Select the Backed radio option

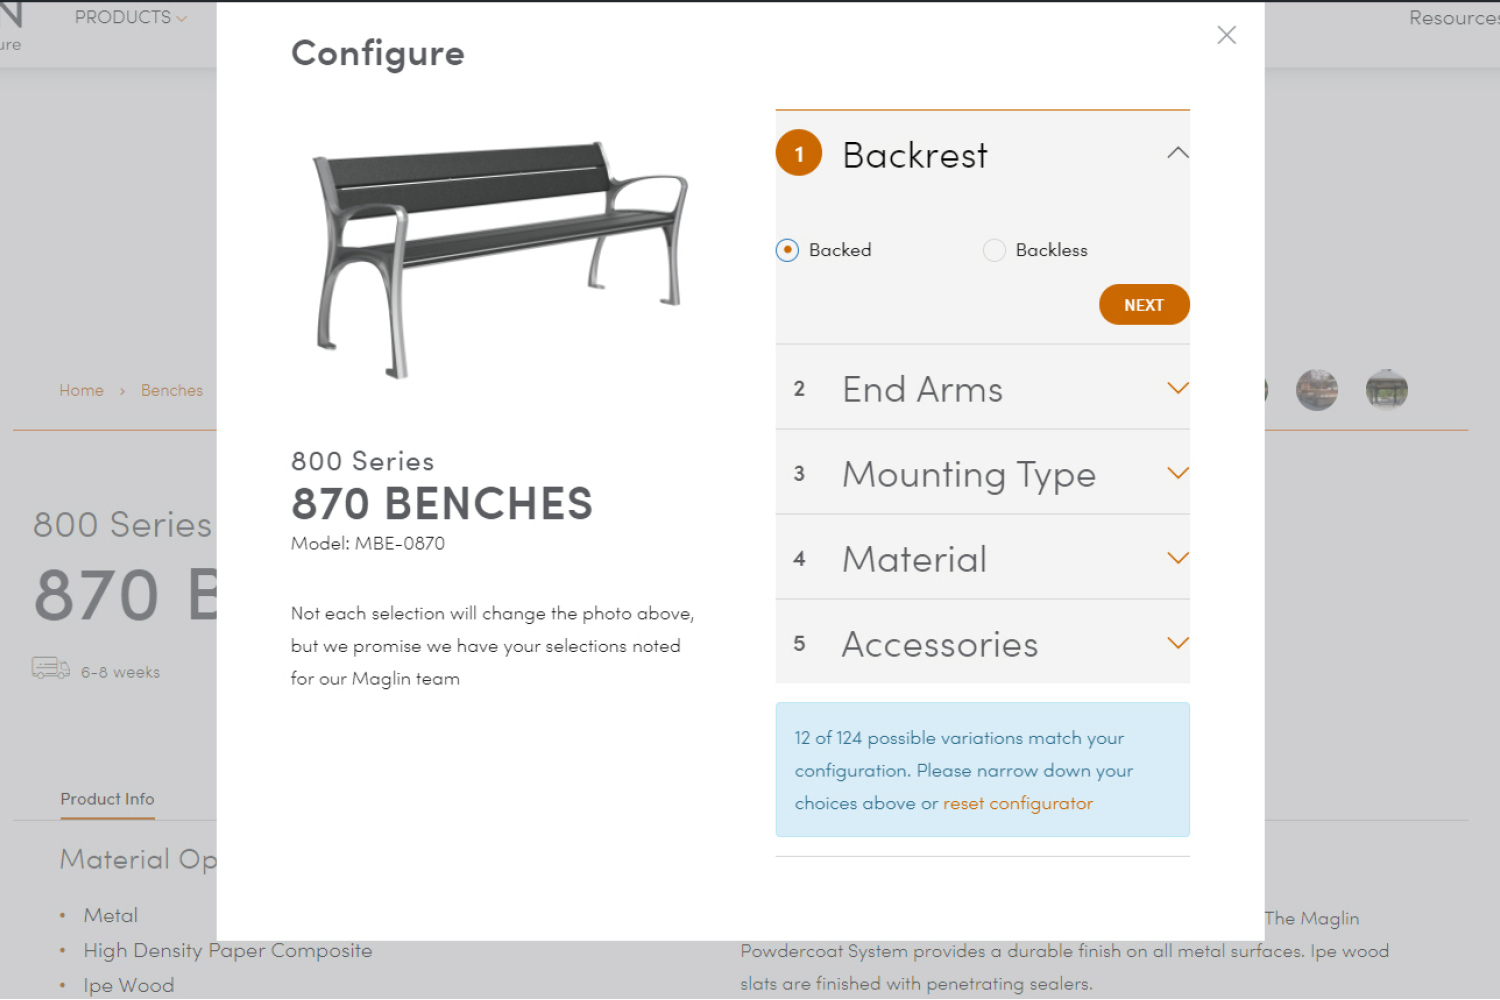(x=788, y=250)
